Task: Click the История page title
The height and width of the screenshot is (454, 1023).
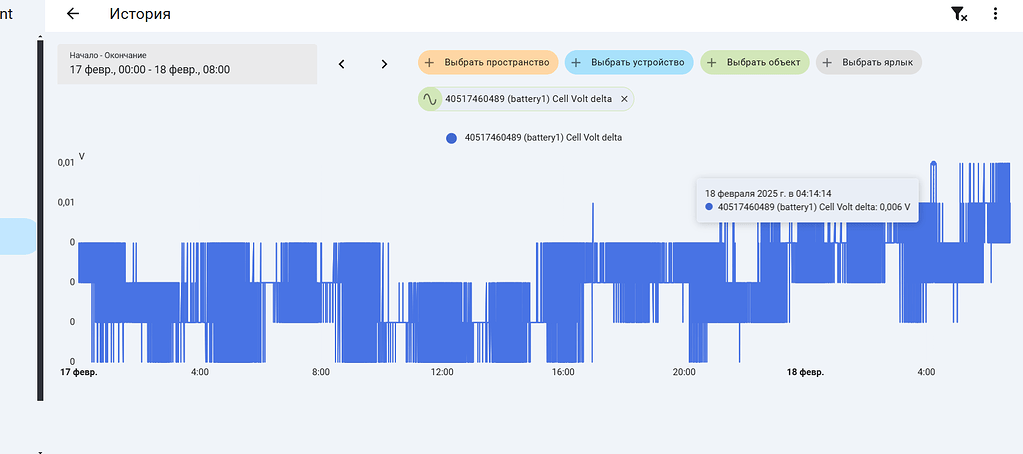Action: (x=140, y=14)
